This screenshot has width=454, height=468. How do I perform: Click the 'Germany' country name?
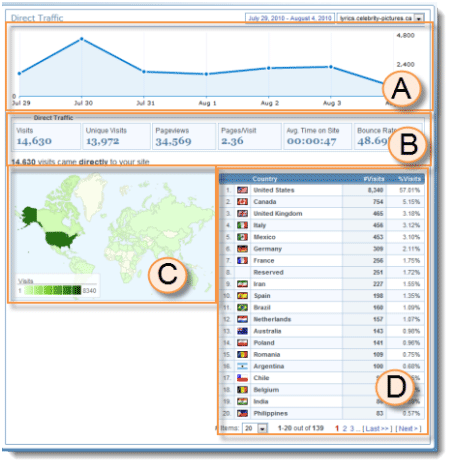click(x=268, y=249)
